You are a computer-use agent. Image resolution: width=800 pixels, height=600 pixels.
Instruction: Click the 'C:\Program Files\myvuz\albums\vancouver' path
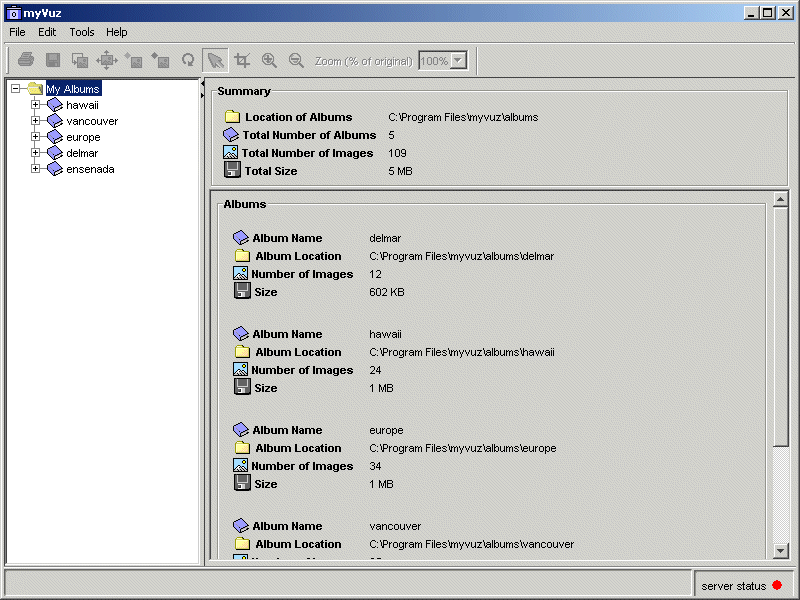click(471, 544)
